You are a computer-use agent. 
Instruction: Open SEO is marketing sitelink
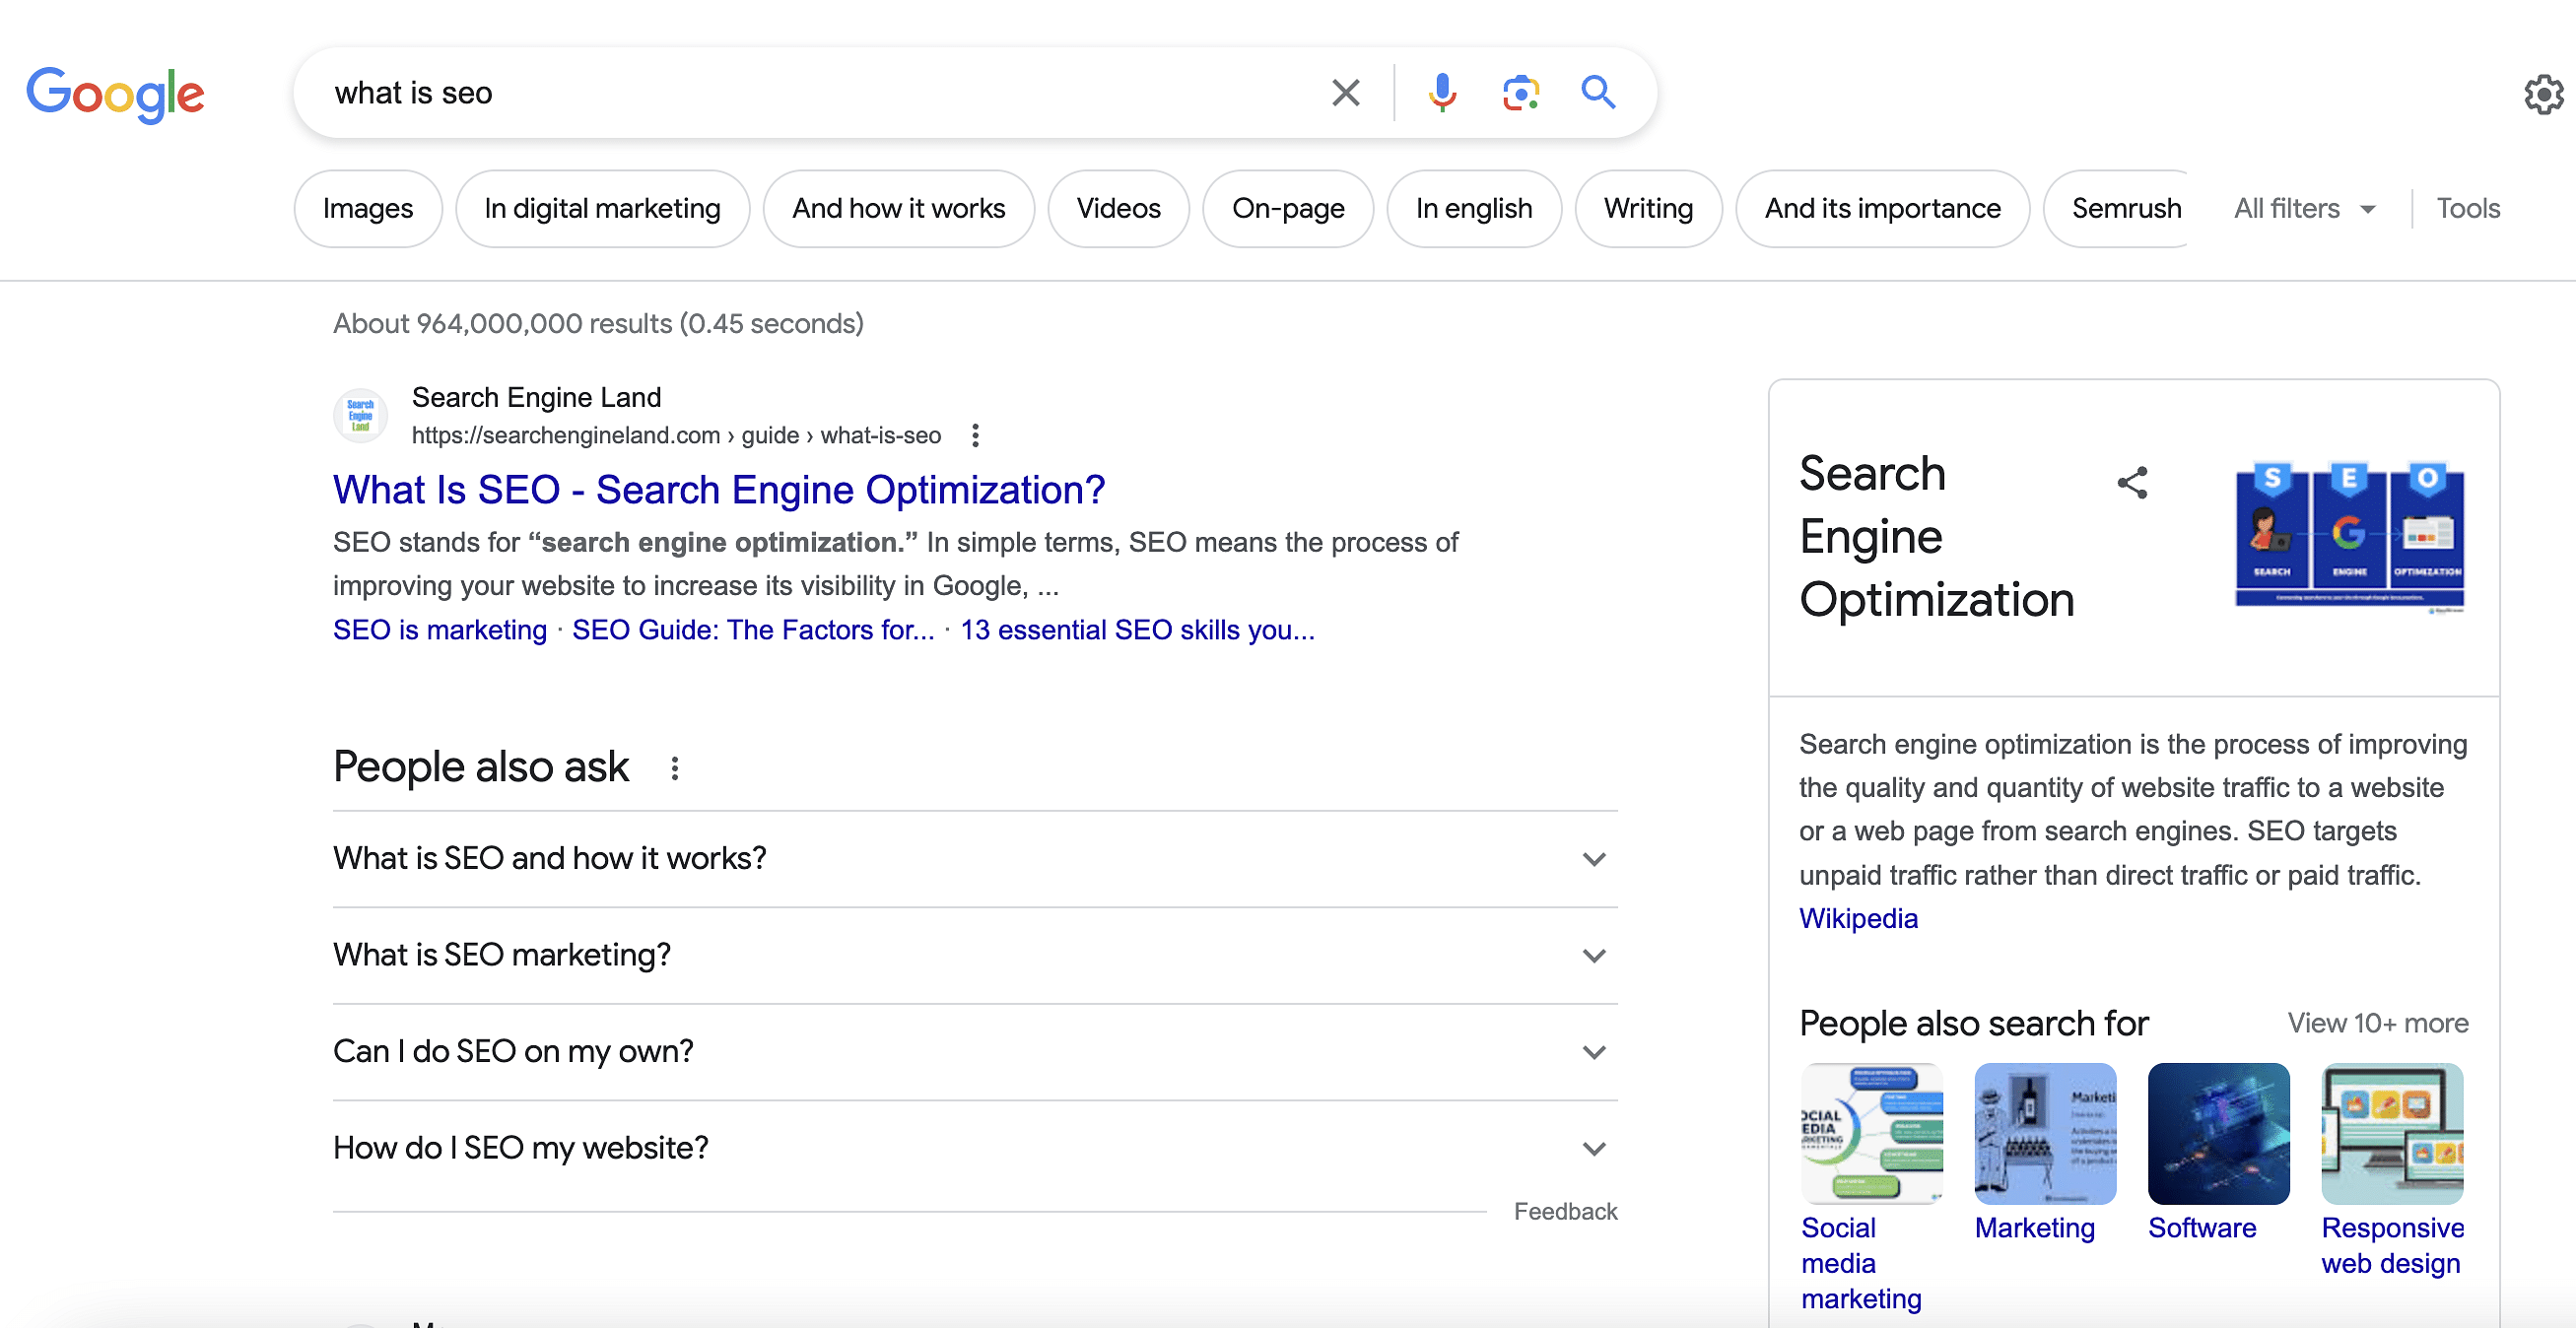point(440,630)
